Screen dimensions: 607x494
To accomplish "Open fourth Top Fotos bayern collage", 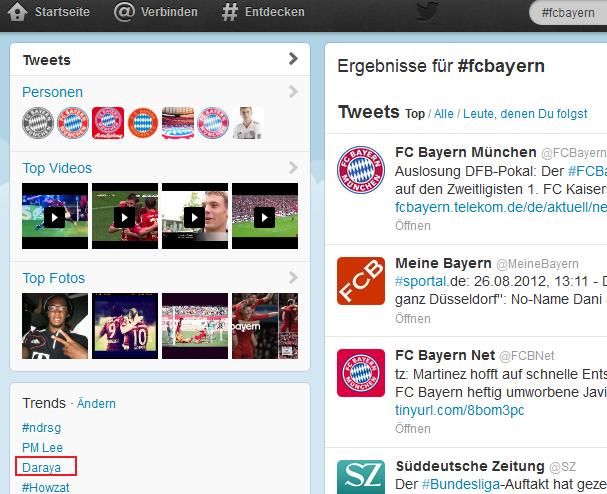I will (265, 326).
